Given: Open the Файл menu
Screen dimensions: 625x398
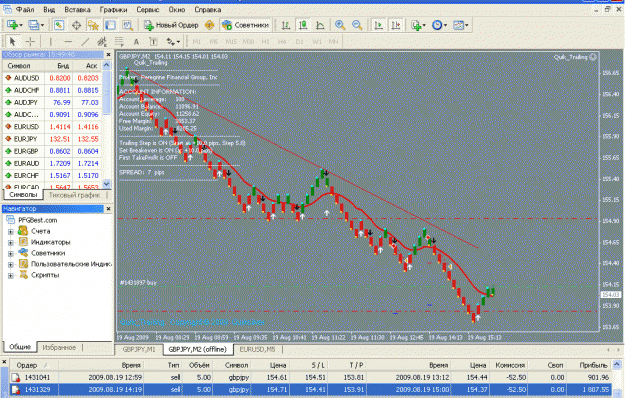Looking at the screenshot, I should (x=25, y=10).
